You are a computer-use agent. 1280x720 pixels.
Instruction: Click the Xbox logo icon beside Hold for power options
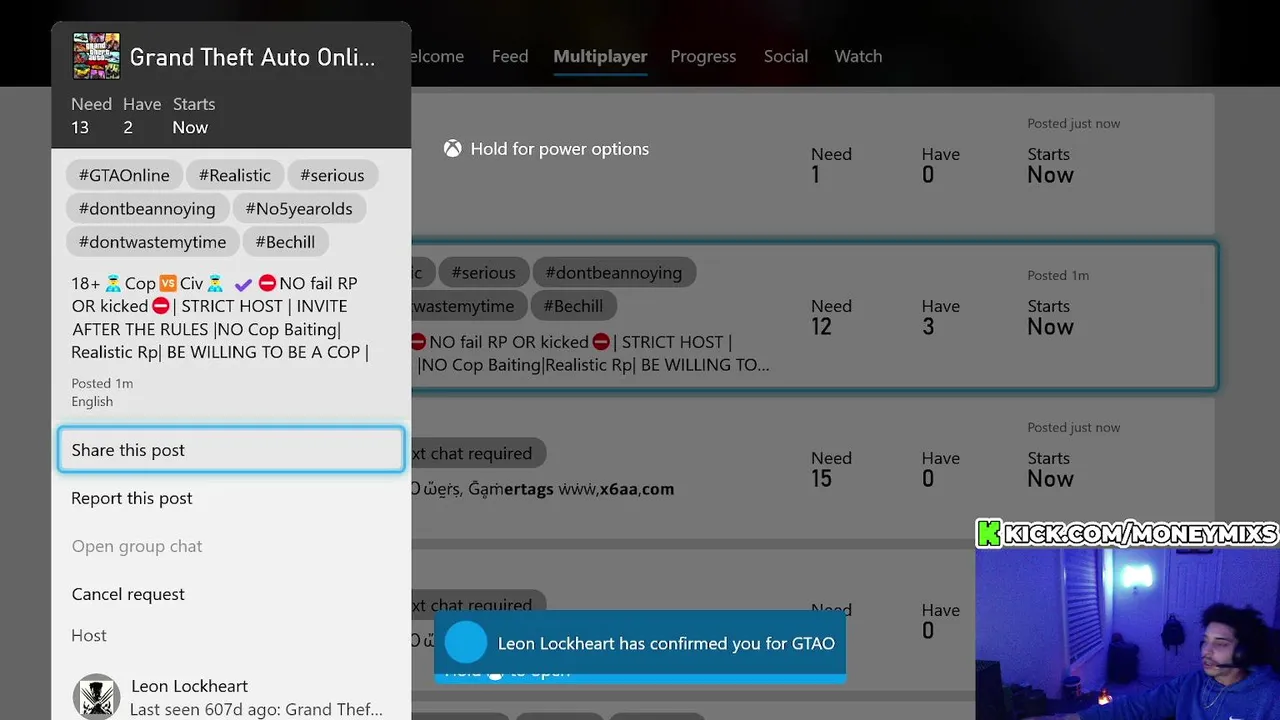453,149
